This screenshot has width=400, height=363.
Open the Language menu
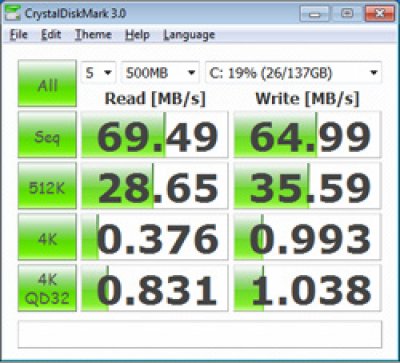click(x=189, y=35)
